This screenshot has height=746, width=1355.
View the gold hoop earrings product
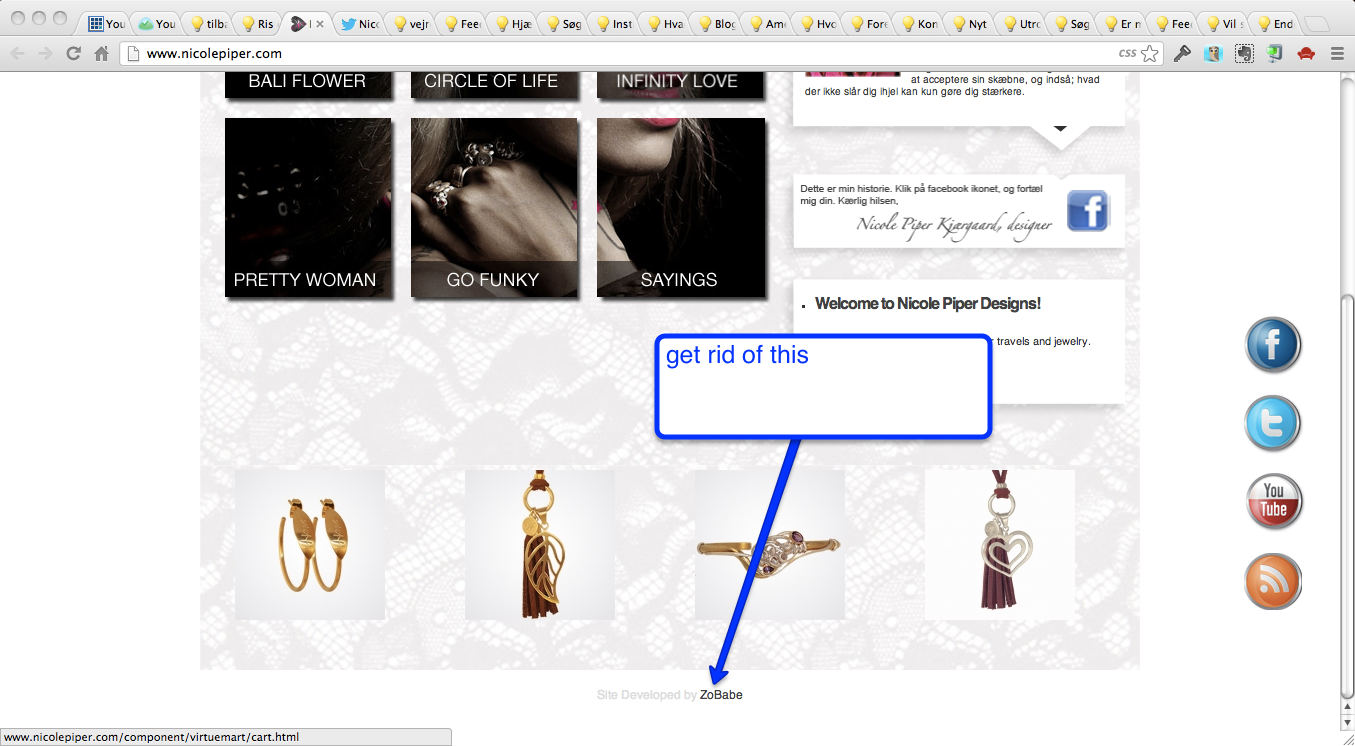click(310, 545)
